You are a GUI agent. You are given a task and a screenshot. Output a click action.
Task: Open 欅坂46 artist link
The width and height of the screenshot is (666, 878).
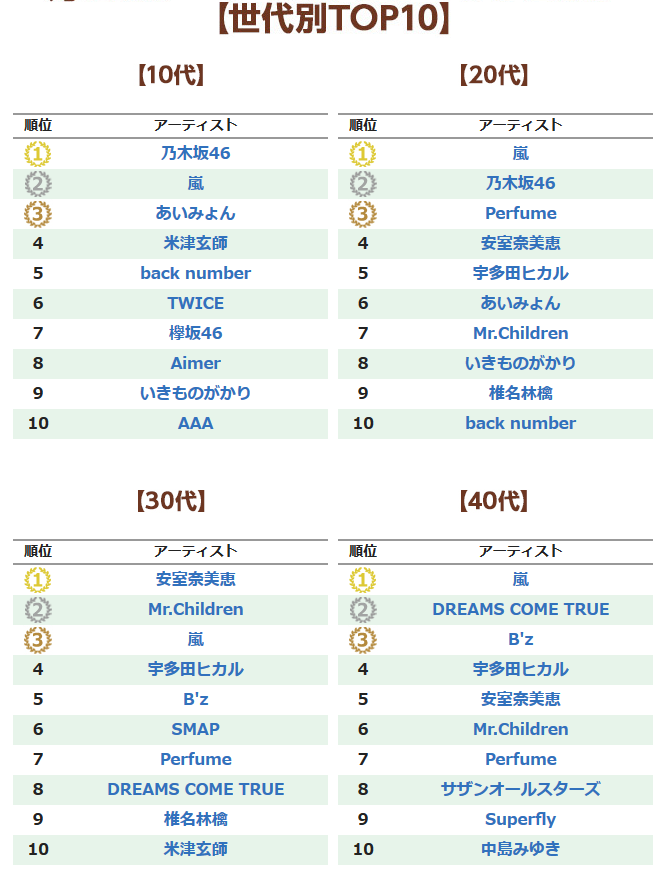[x=195, y=333]
